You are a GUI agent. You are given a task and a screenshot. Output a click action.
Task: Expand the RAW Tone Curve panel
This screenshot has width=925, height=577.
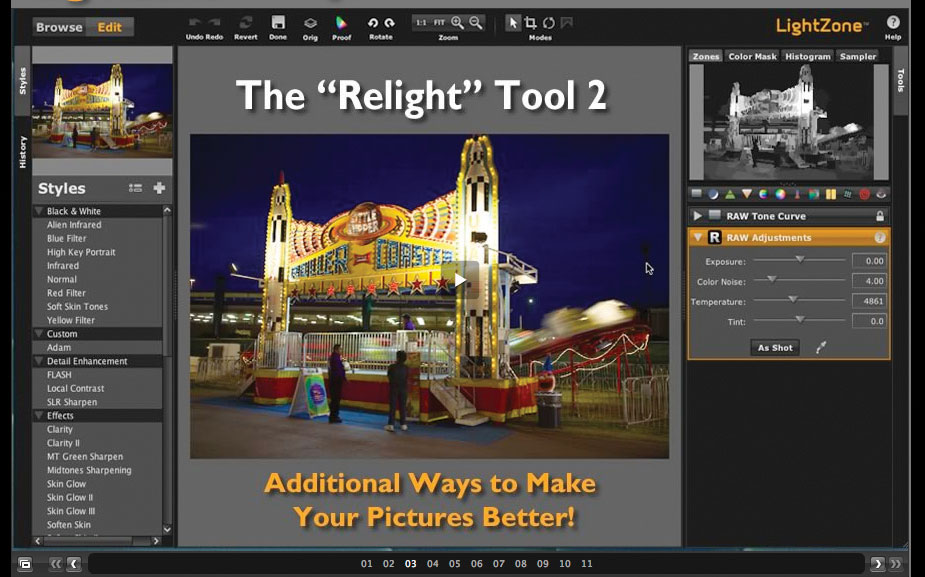[x=696, y=215]
